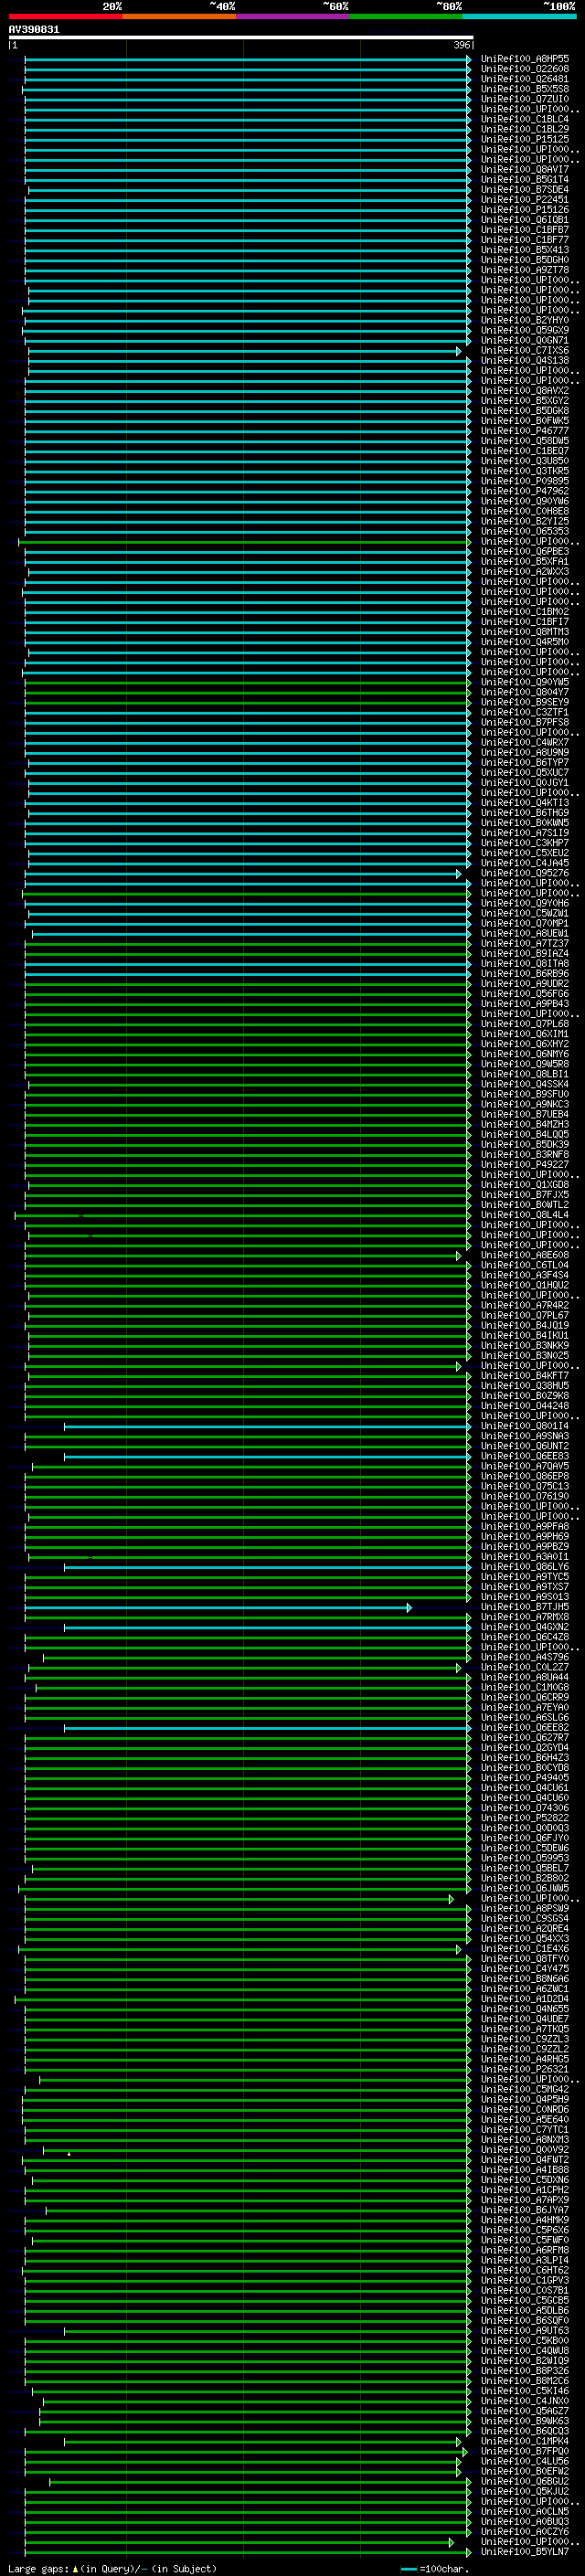Select the UniRef100_Q804Y7 label
The width and height of the screenshot is (585, 2576).
tap(525, 692)
